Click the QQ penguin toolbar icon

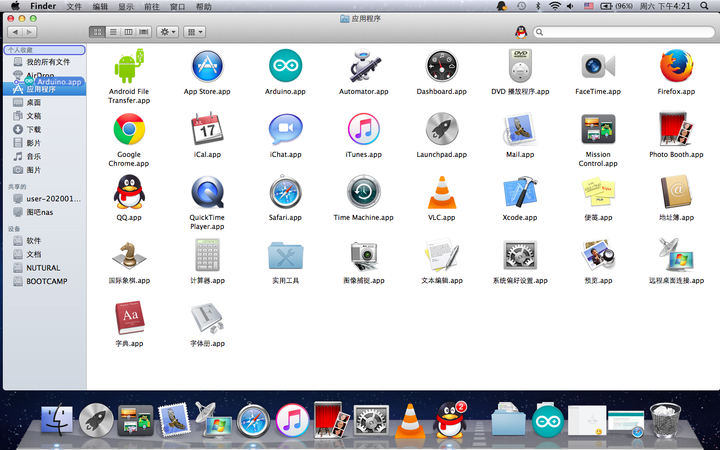click(x=521, y=32)
